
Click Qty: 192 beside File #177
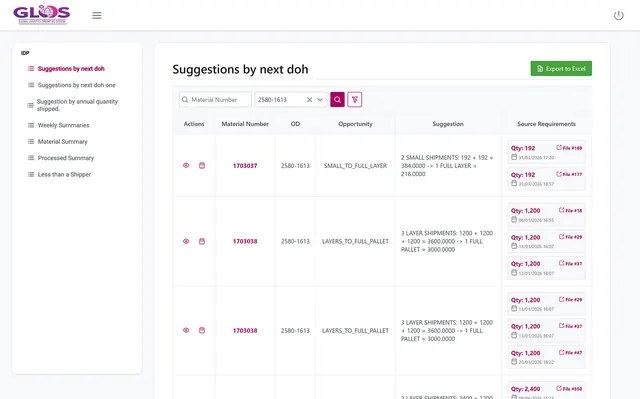click(x=523, y=175)
